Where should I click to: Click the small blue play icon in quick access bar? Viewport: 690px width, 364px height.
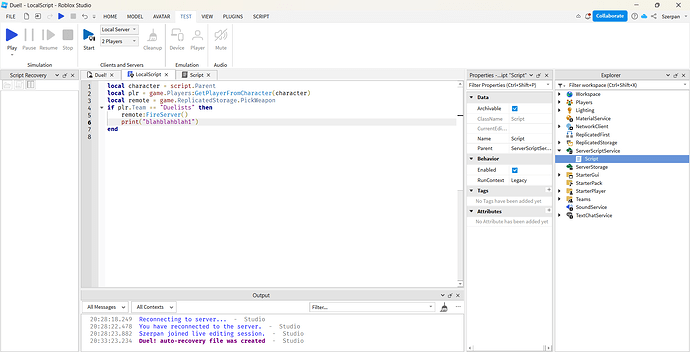[61, 16]
